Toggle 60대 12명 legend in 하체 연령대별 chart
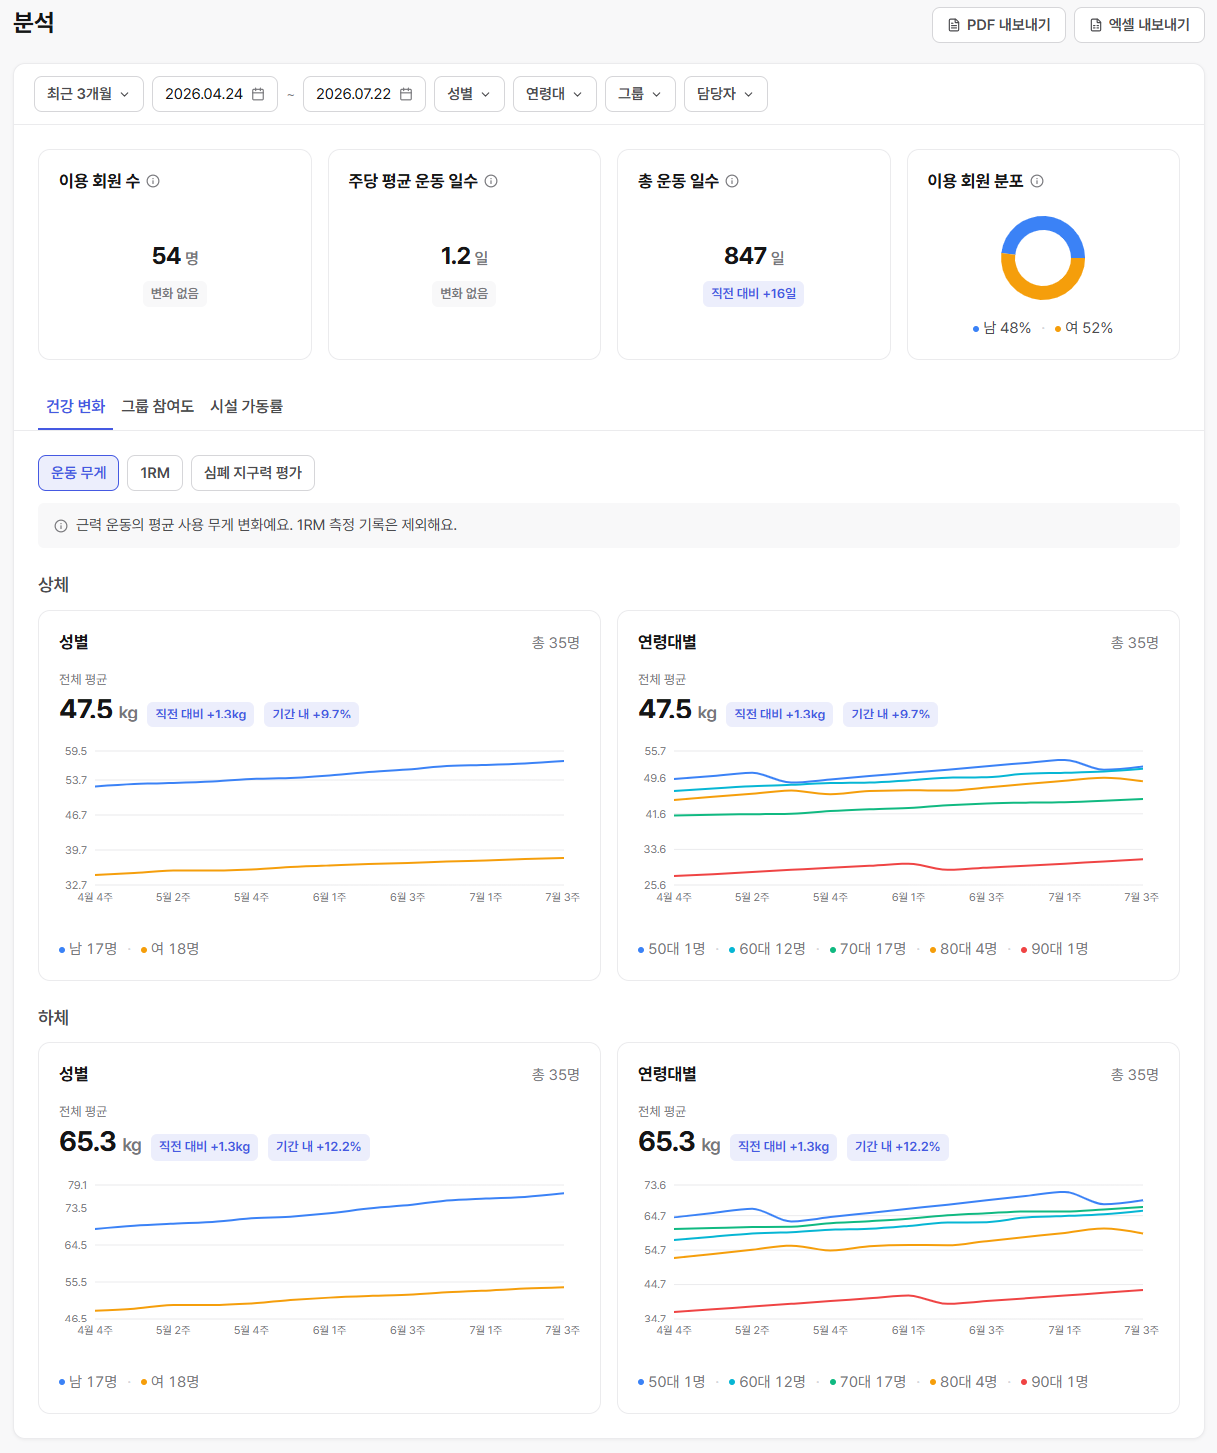This screenshot has height=1453, width=1217. (767, 1382)
